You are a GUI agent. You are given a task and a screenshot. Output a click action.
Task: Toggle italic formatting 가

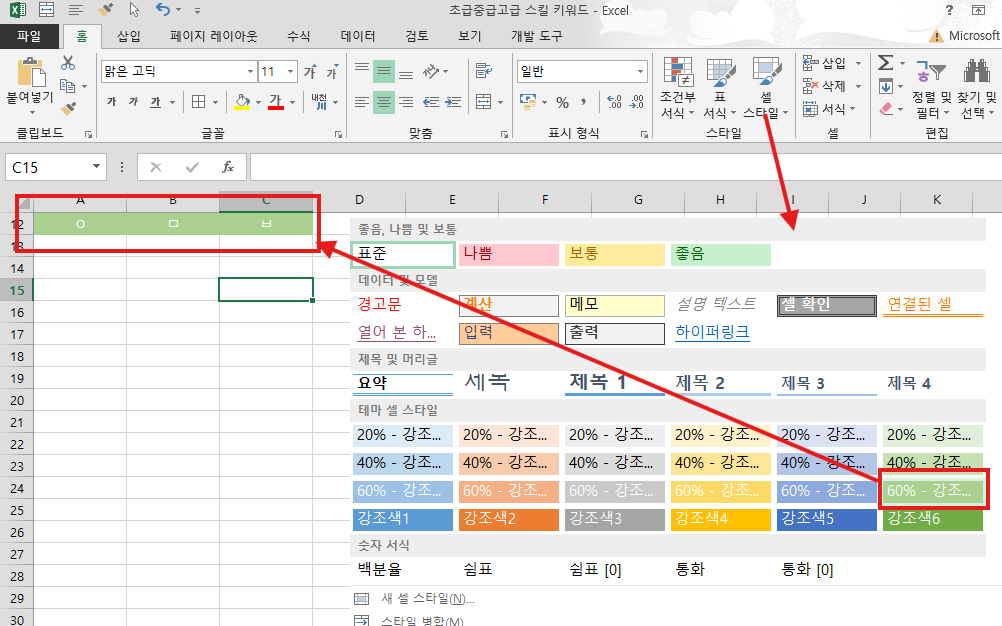pyautogui.click(x=134, y=102)
